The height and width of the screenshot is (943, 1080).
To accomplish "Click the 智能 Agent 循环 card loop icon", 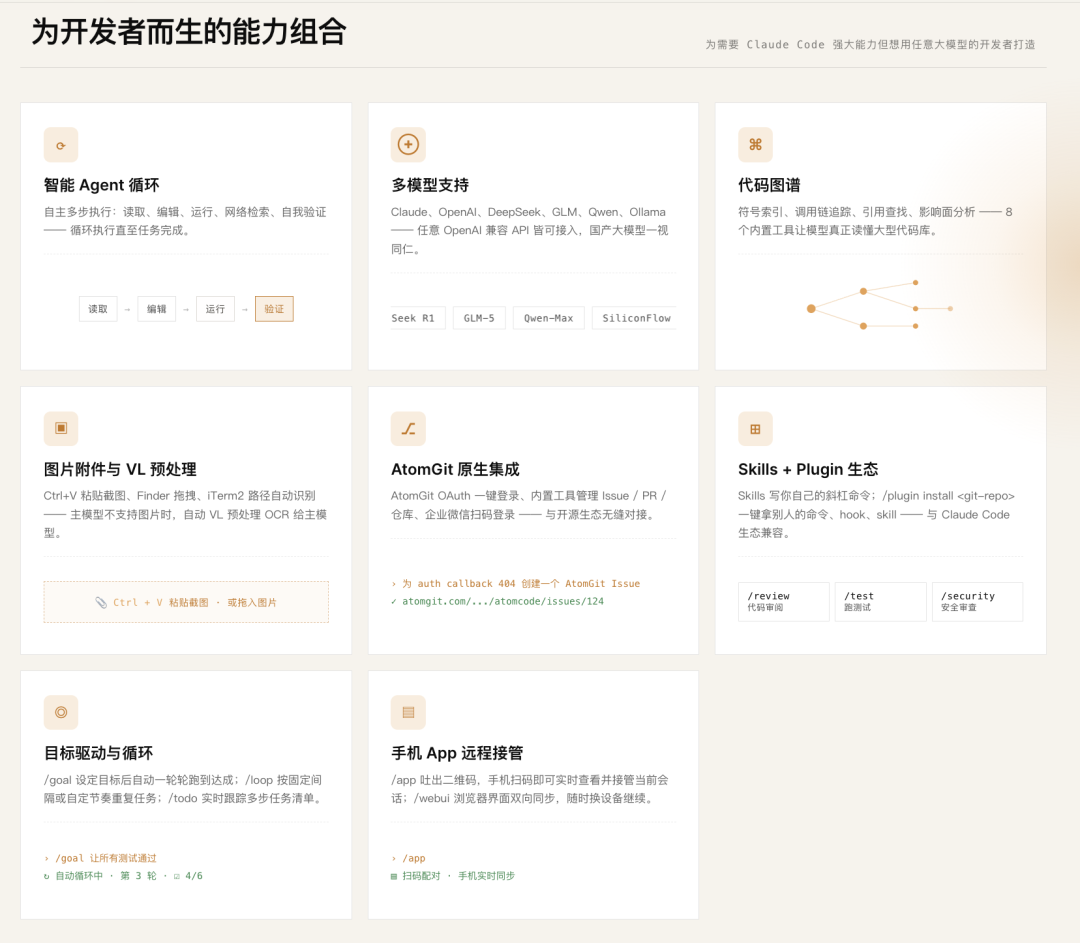I will coord(61,145).
